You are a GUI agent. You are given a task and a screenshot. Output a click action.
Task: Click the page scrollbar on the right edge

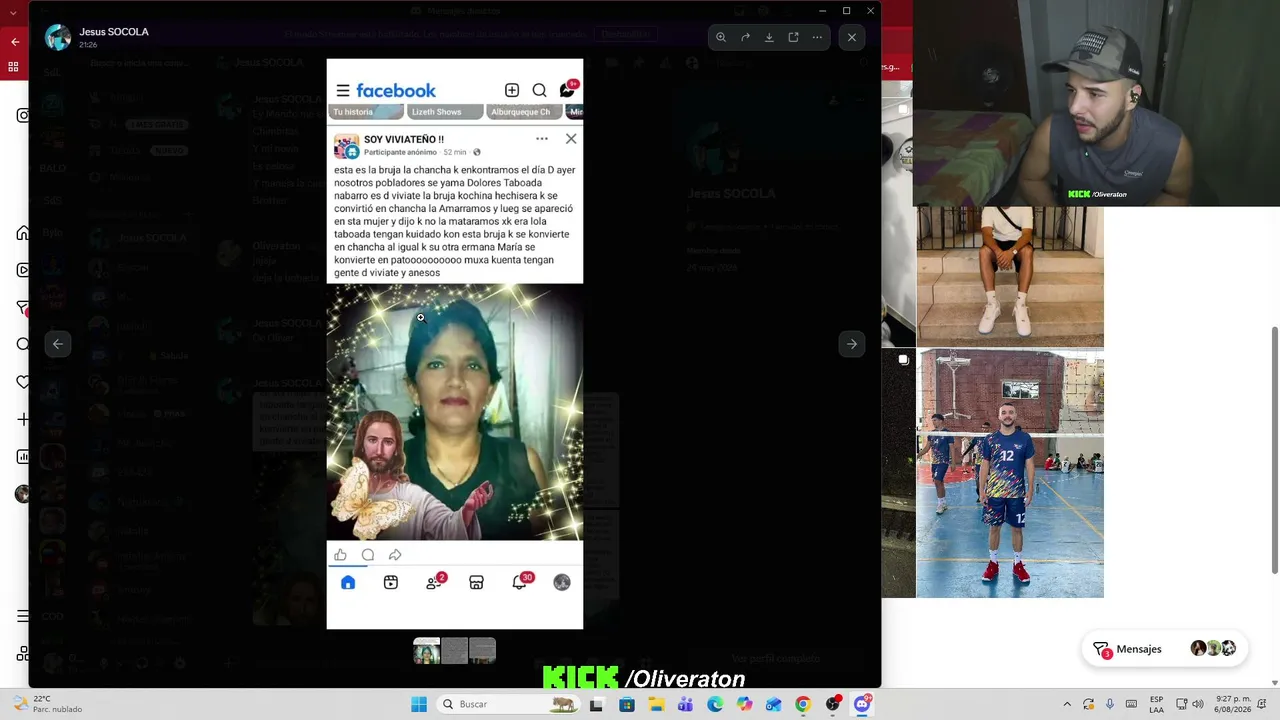click(1274, 450)
